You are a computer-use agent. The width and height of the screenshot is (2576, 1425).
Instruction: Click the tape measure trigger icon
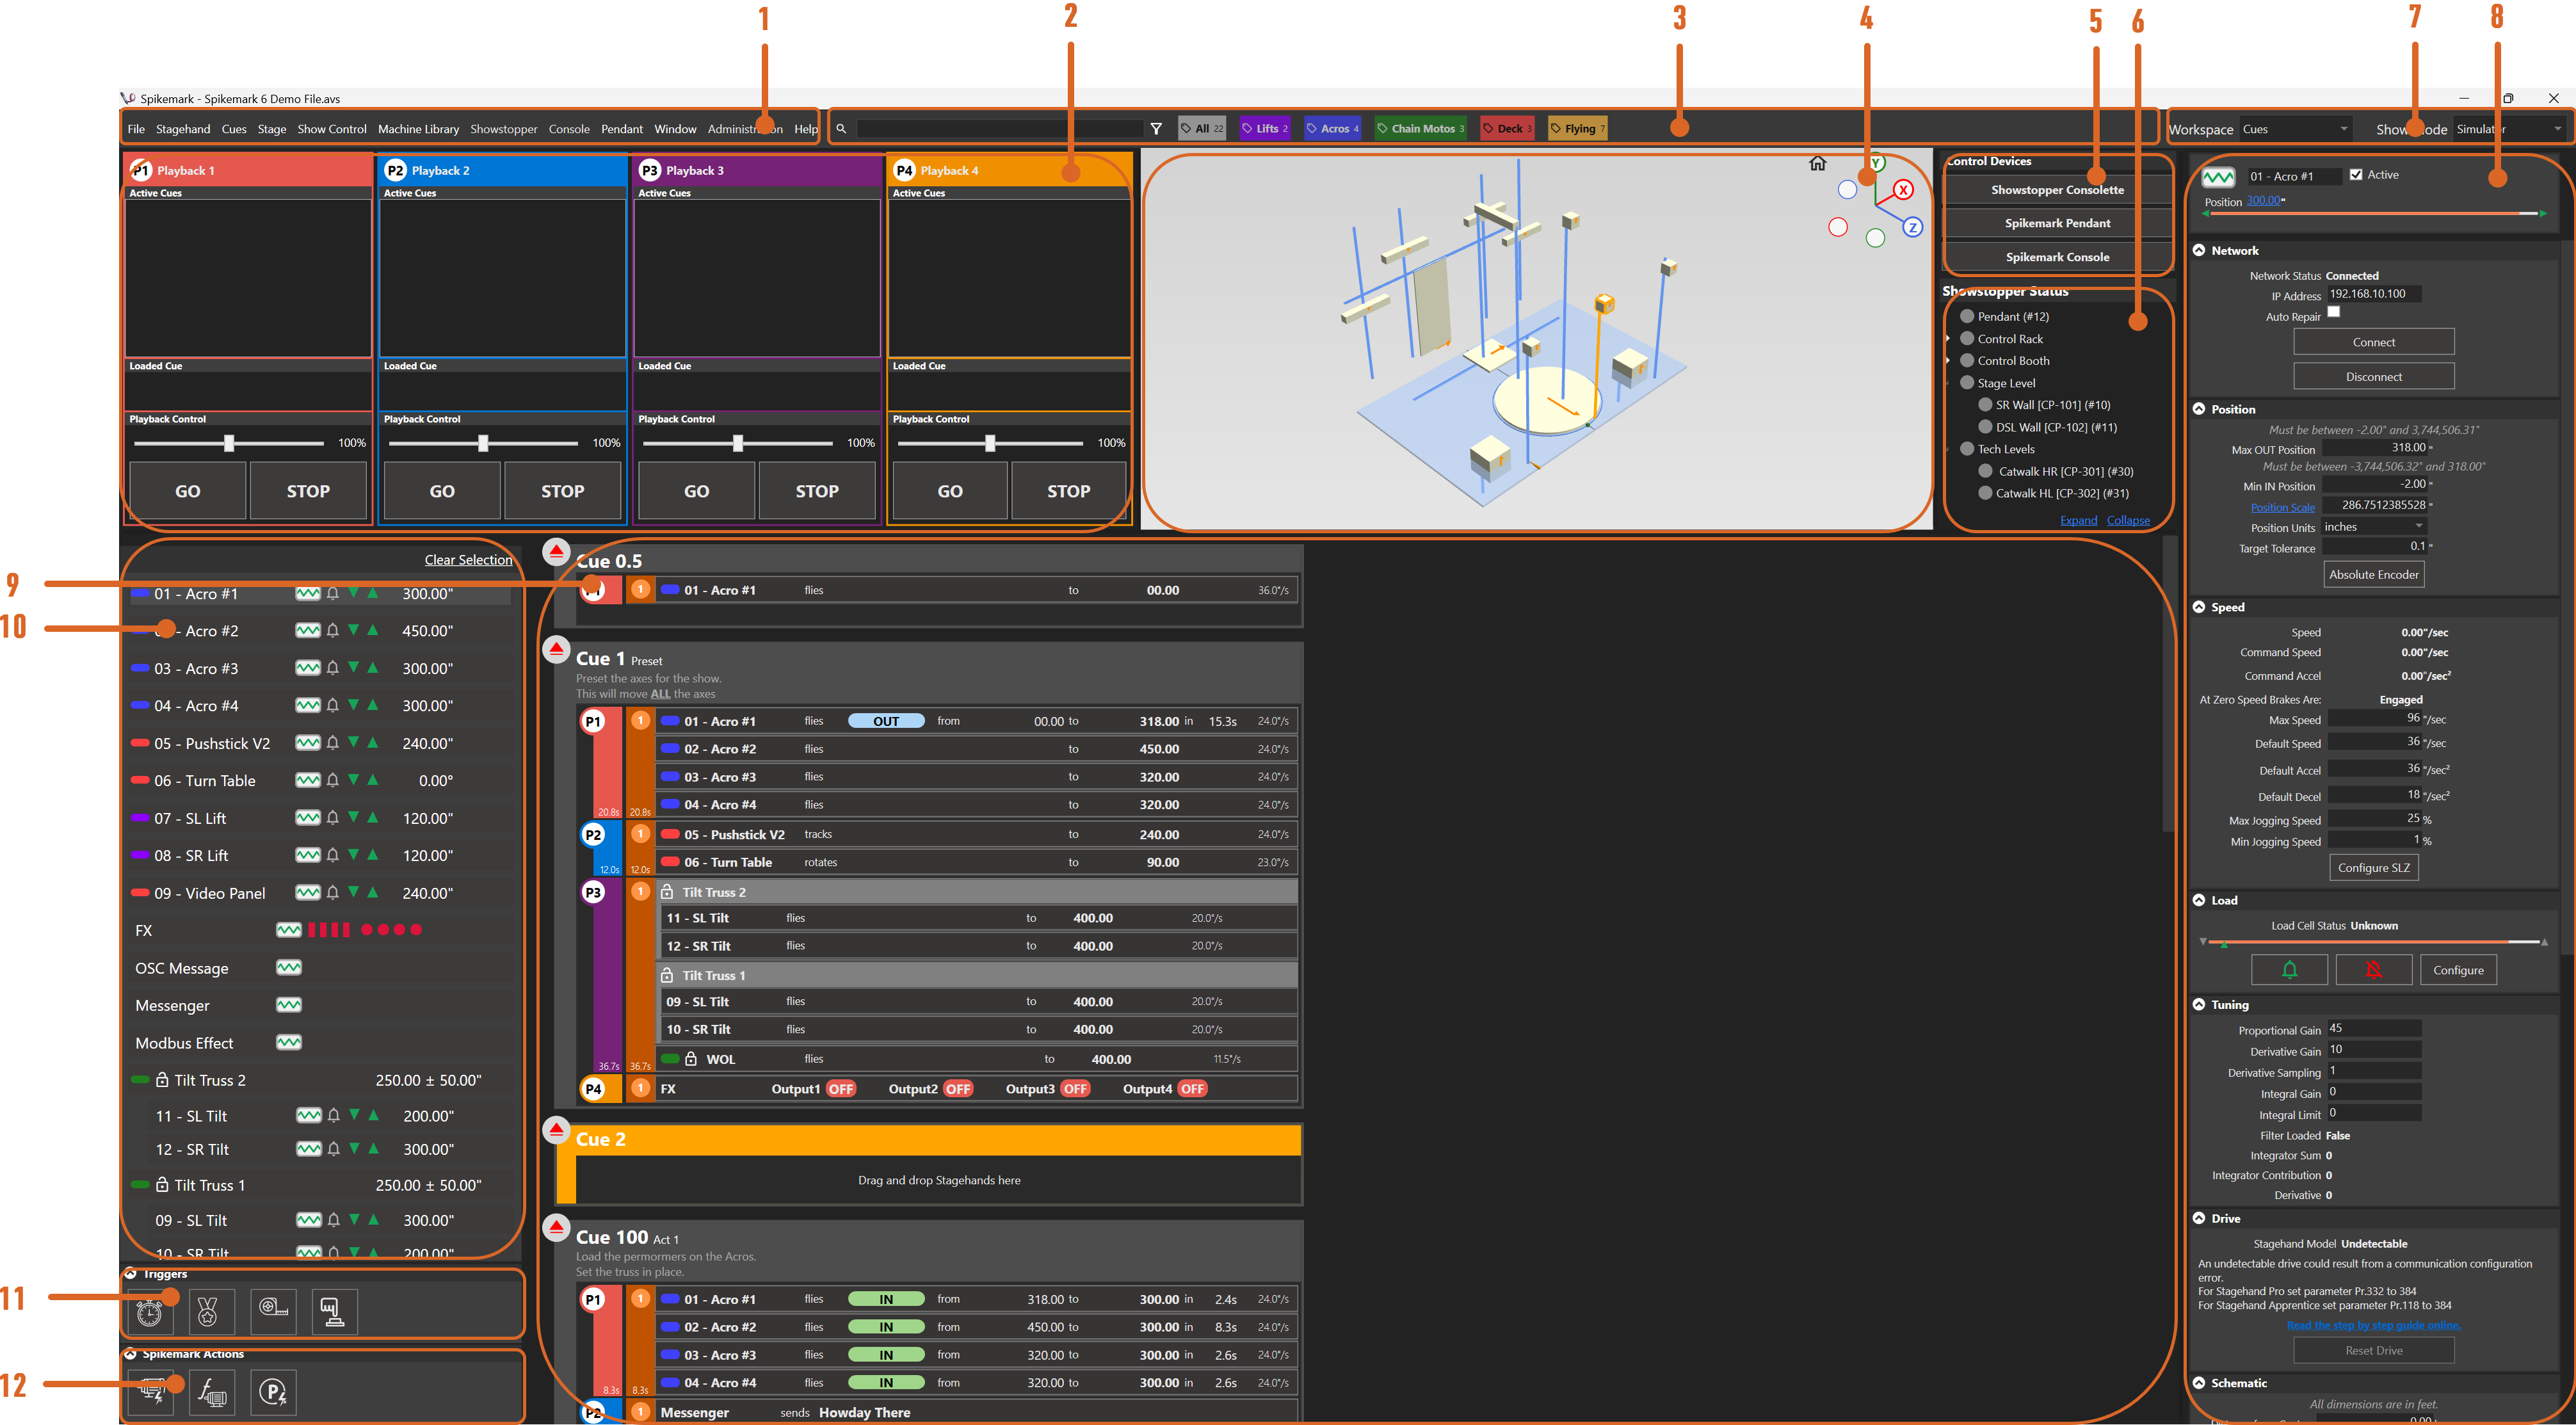click(x=272, y=1312)
